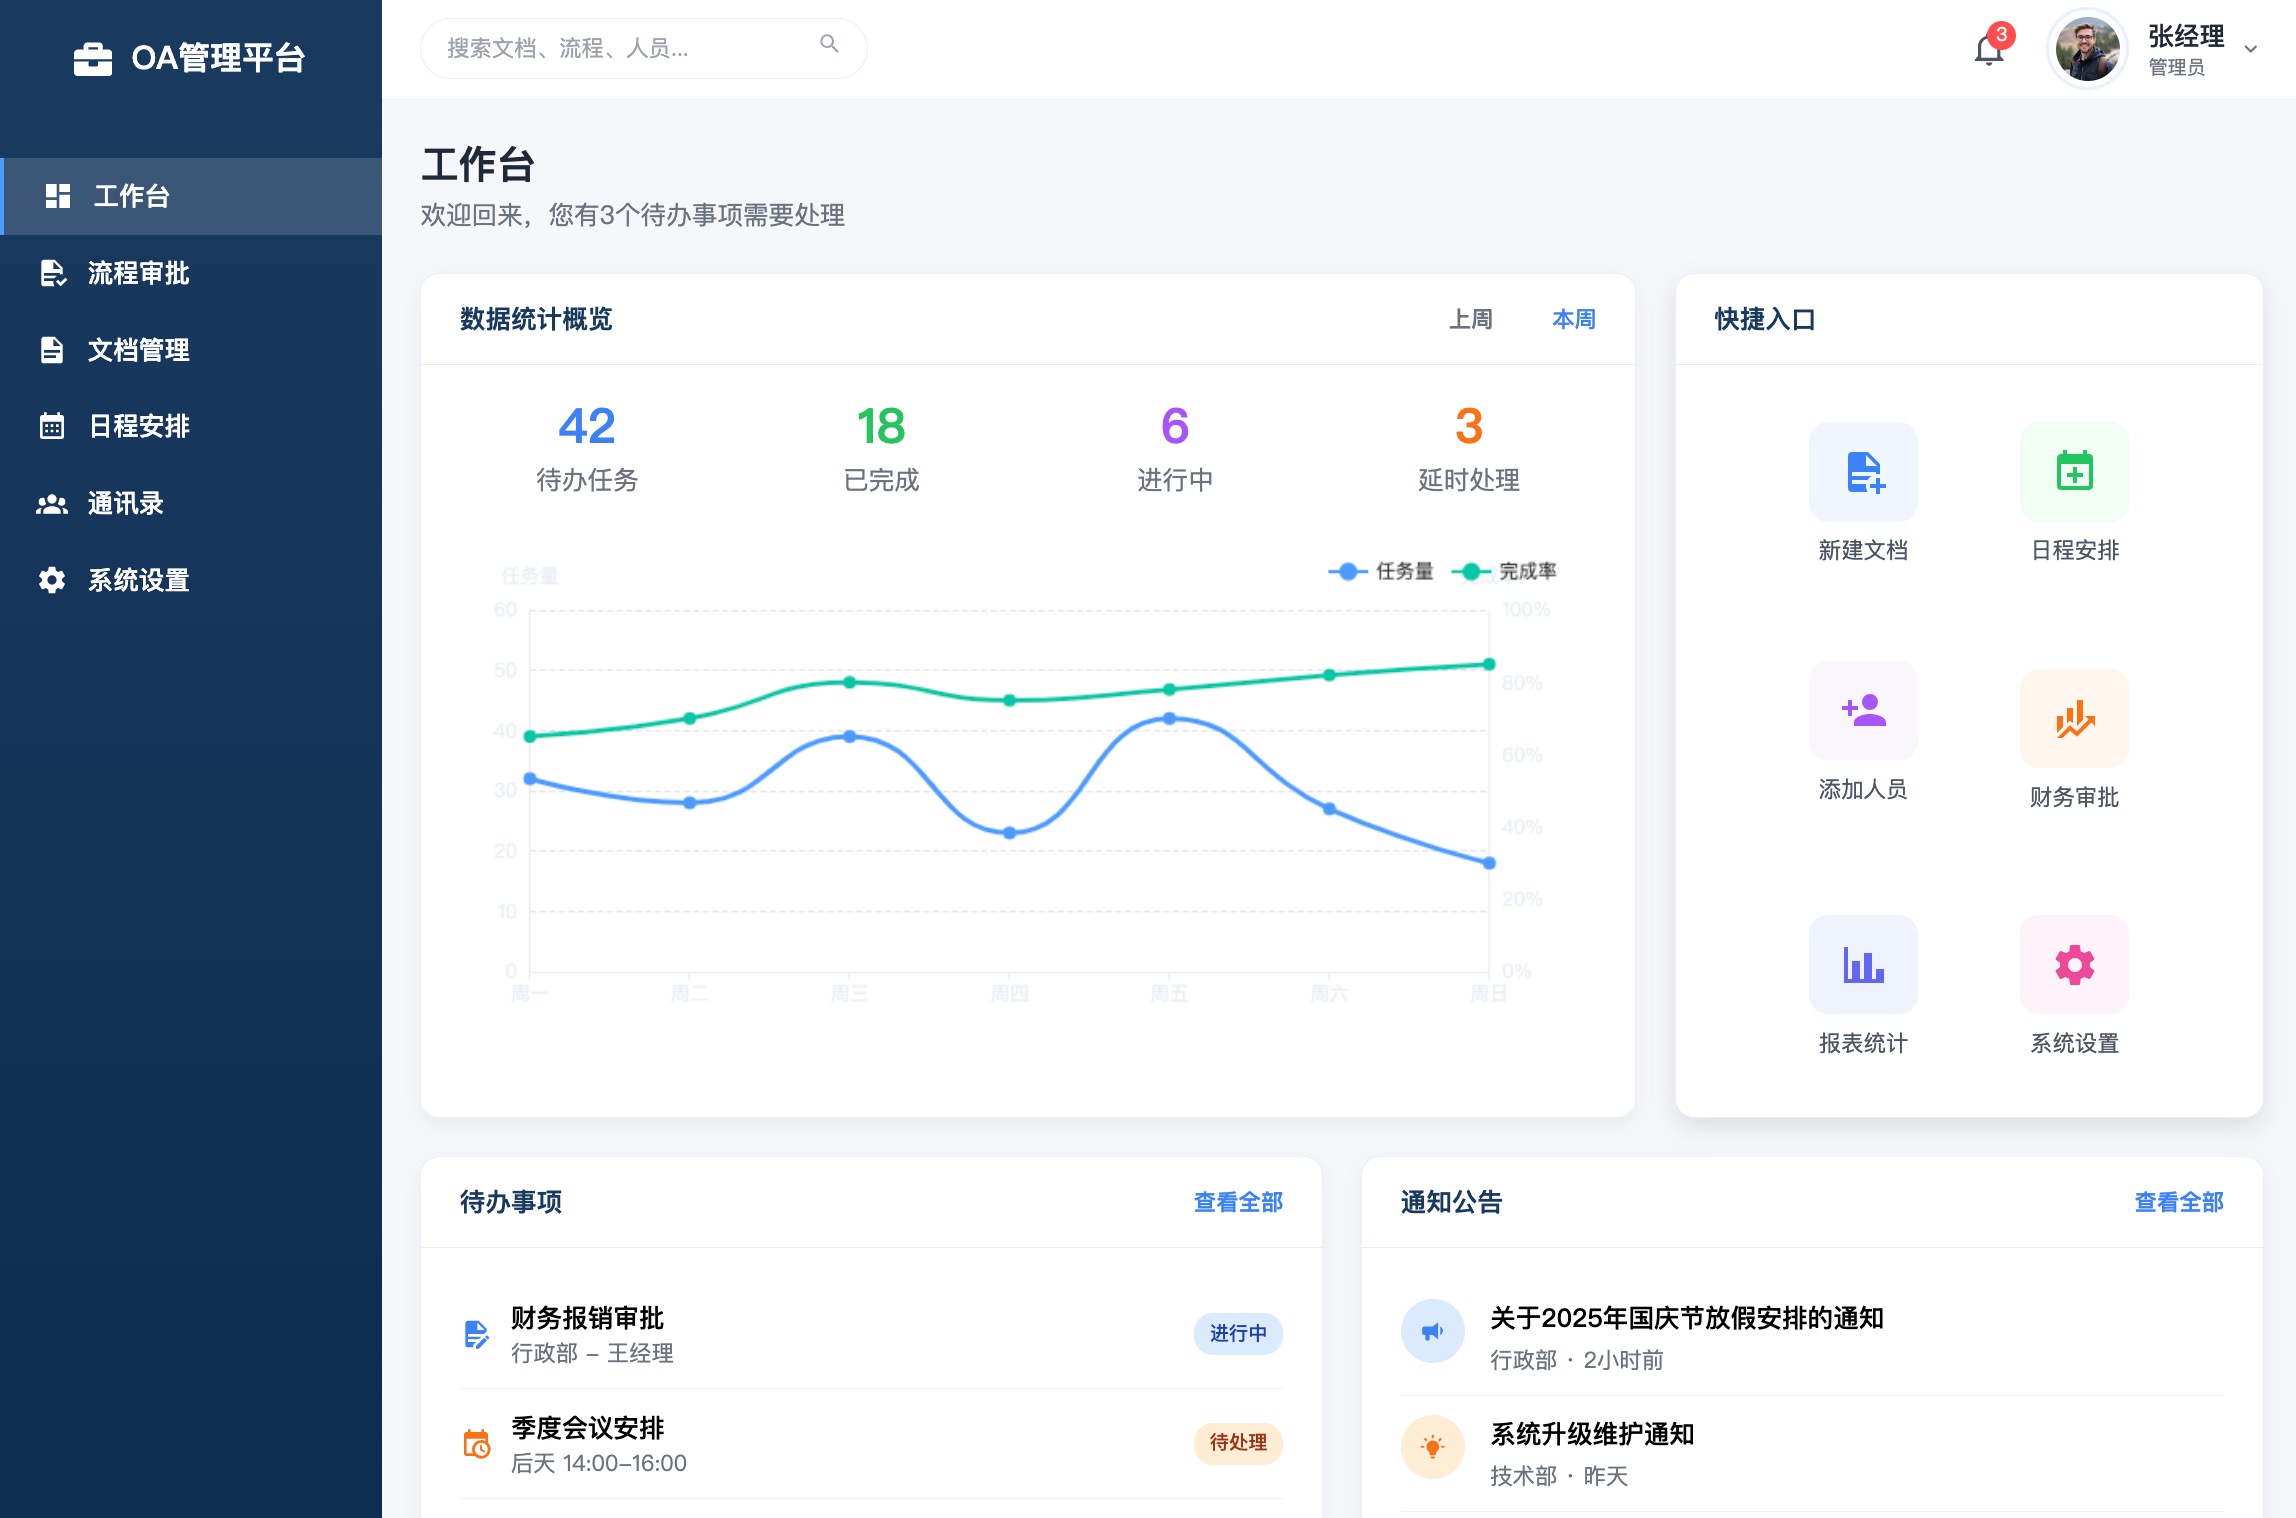Open the 财务审批 quick entry icon
This screenshot has height=1518, width=2296.
[x=2074, y=718]
